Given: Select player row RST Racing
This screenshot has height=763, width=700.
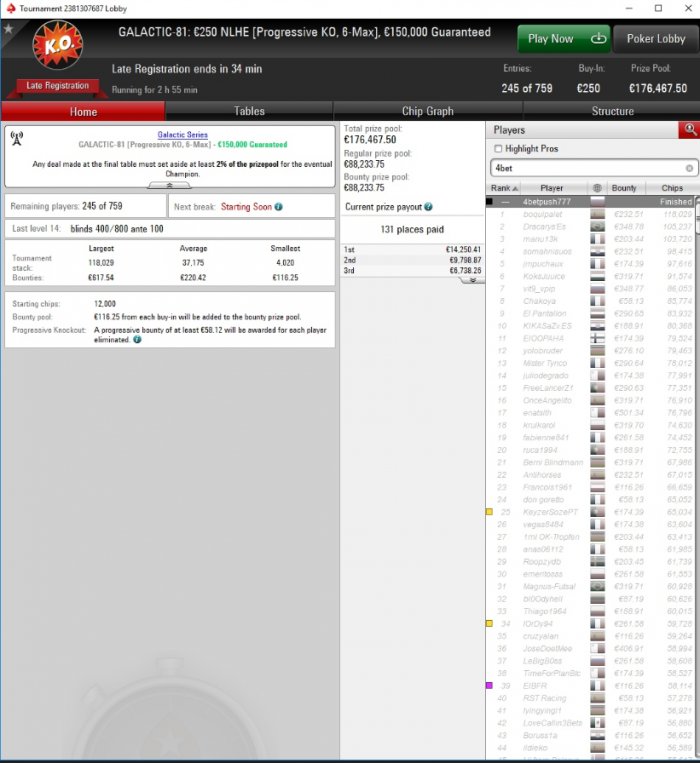Looking at the screenshot, I should (x=590, y=698).
